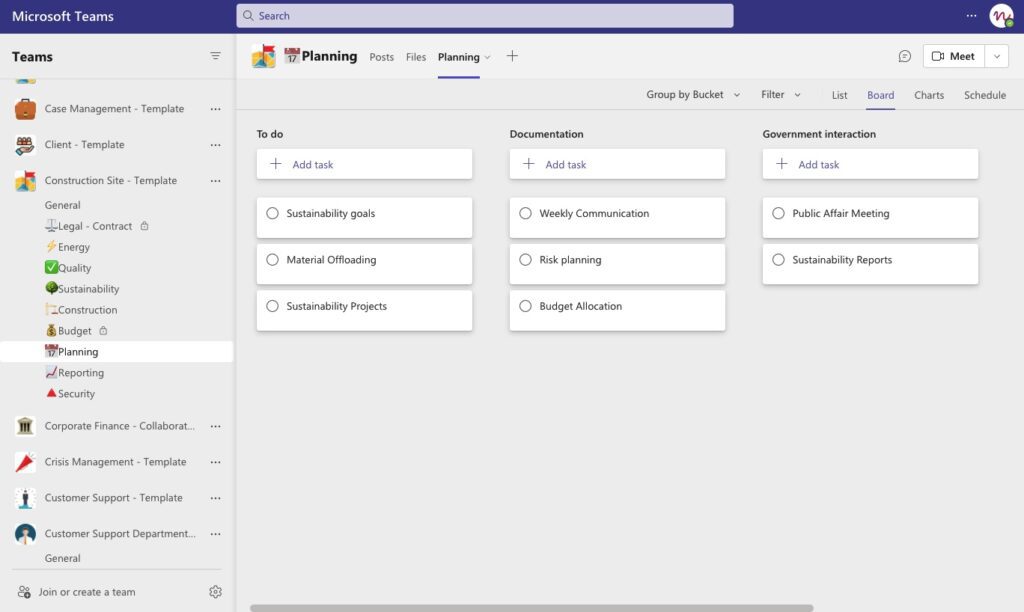The image size is (1024, 612).
Task: Click plus icon in Government interaction Add task
Action: 782,164
